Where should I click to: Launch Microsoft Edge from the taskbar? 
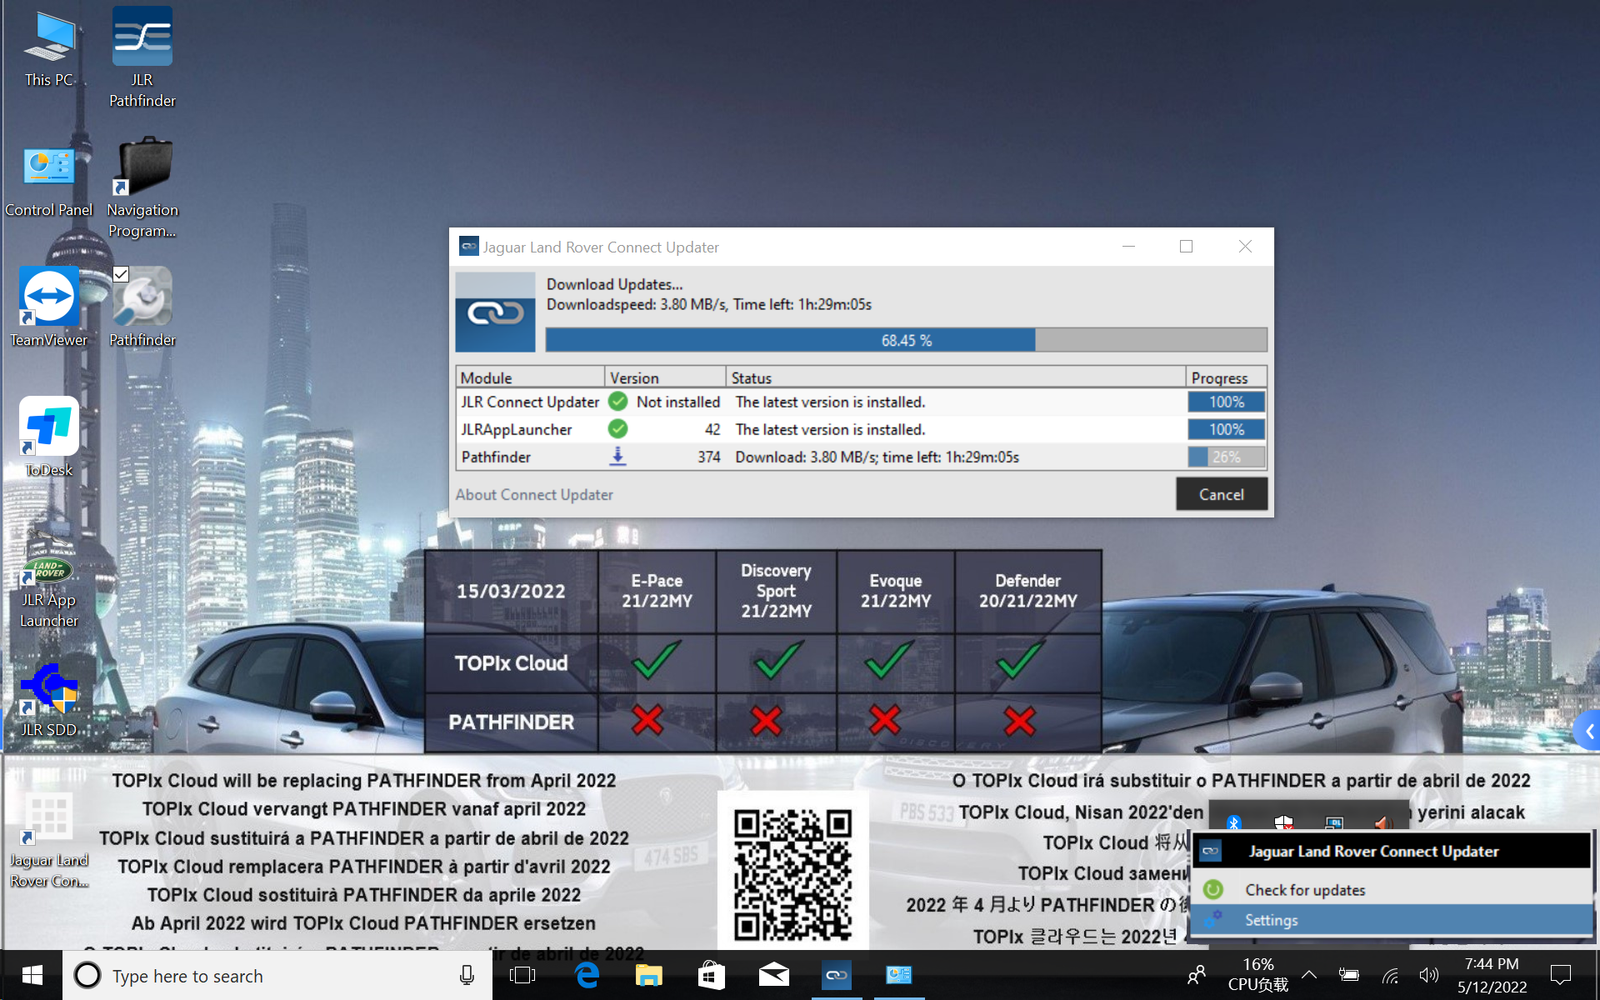coord(587,975)
